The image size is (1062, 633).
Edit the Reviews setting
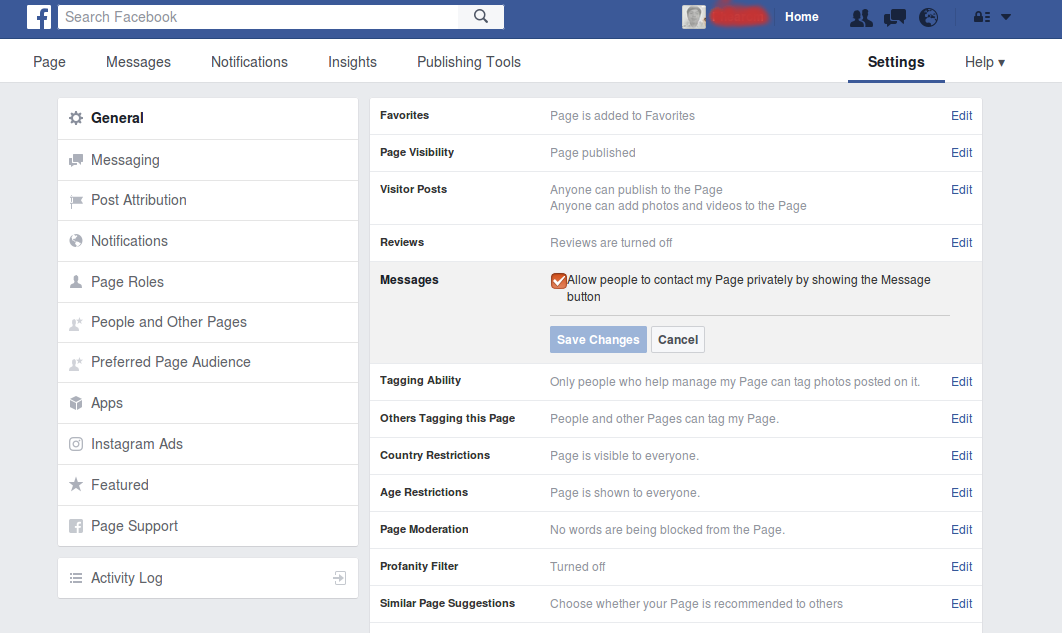click(961, 243)
